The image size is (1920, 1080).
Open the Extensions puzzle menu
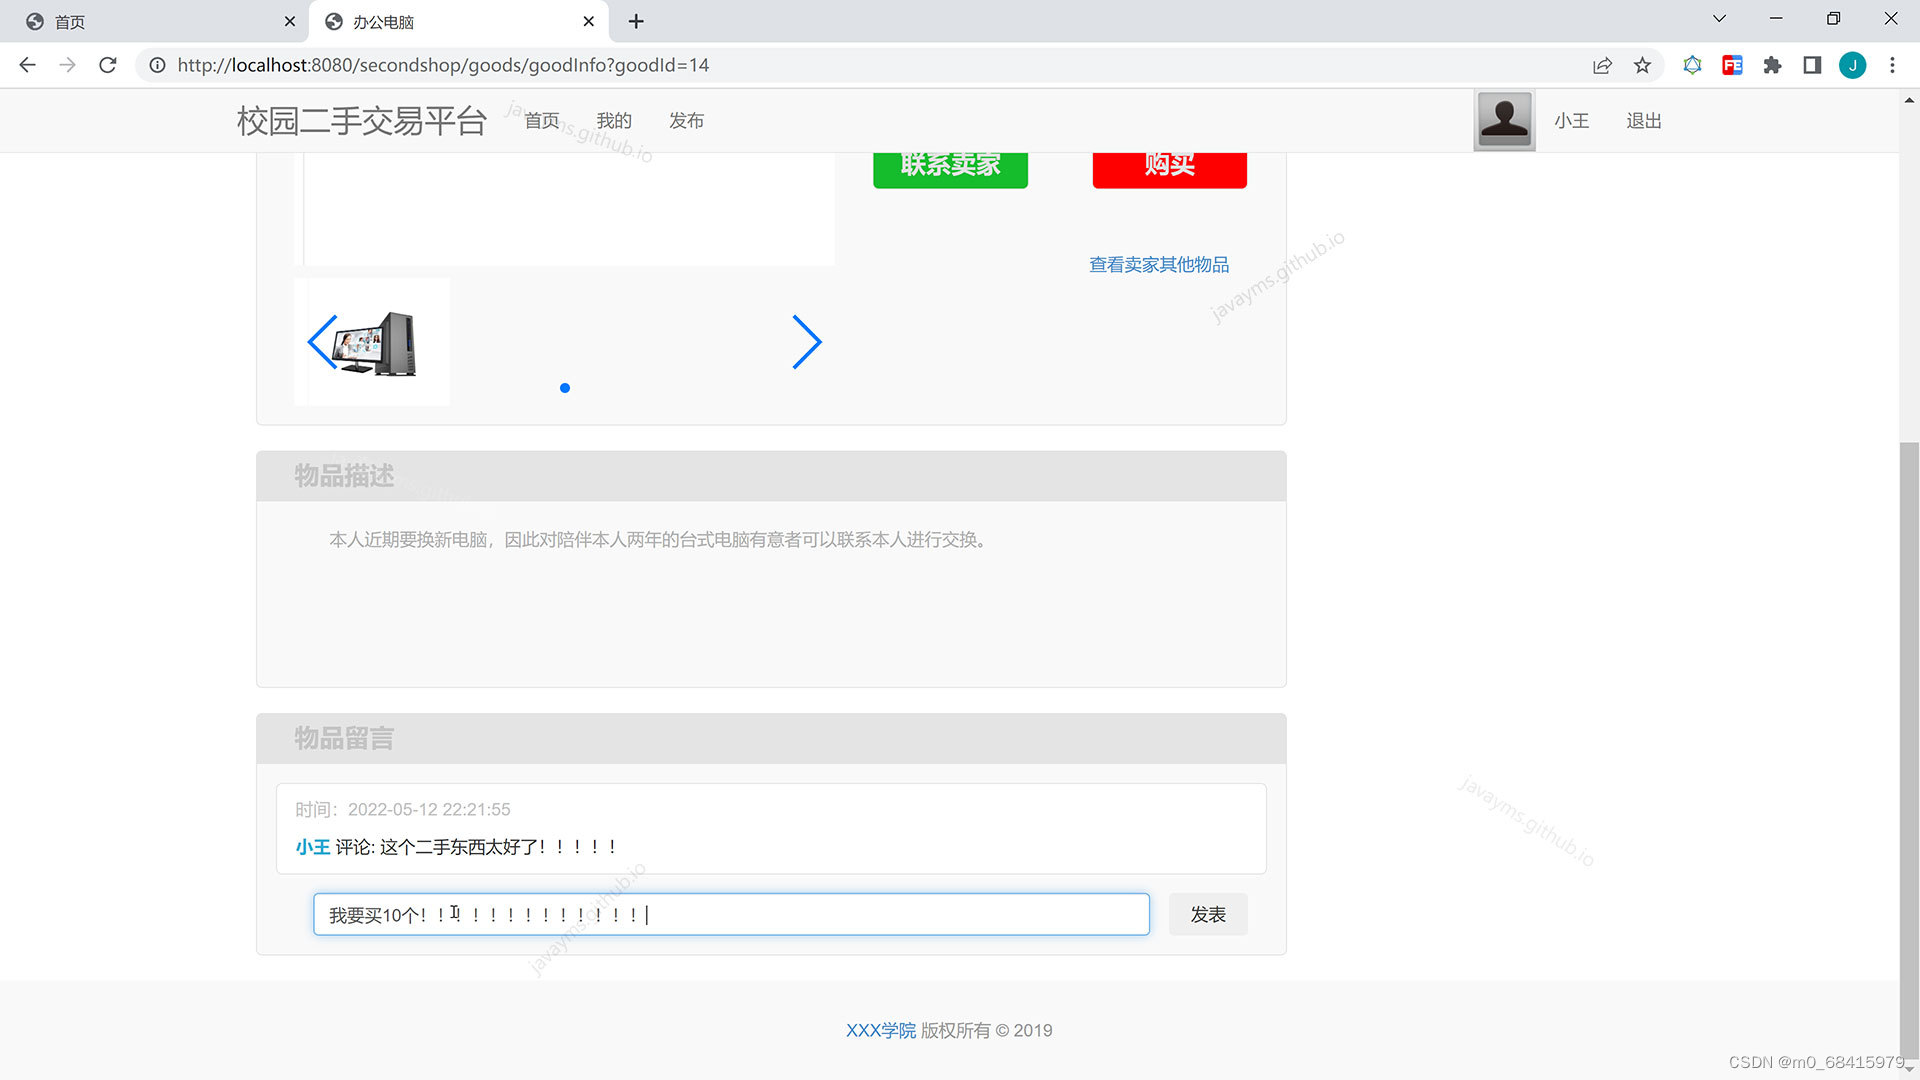click(1772, 65)
